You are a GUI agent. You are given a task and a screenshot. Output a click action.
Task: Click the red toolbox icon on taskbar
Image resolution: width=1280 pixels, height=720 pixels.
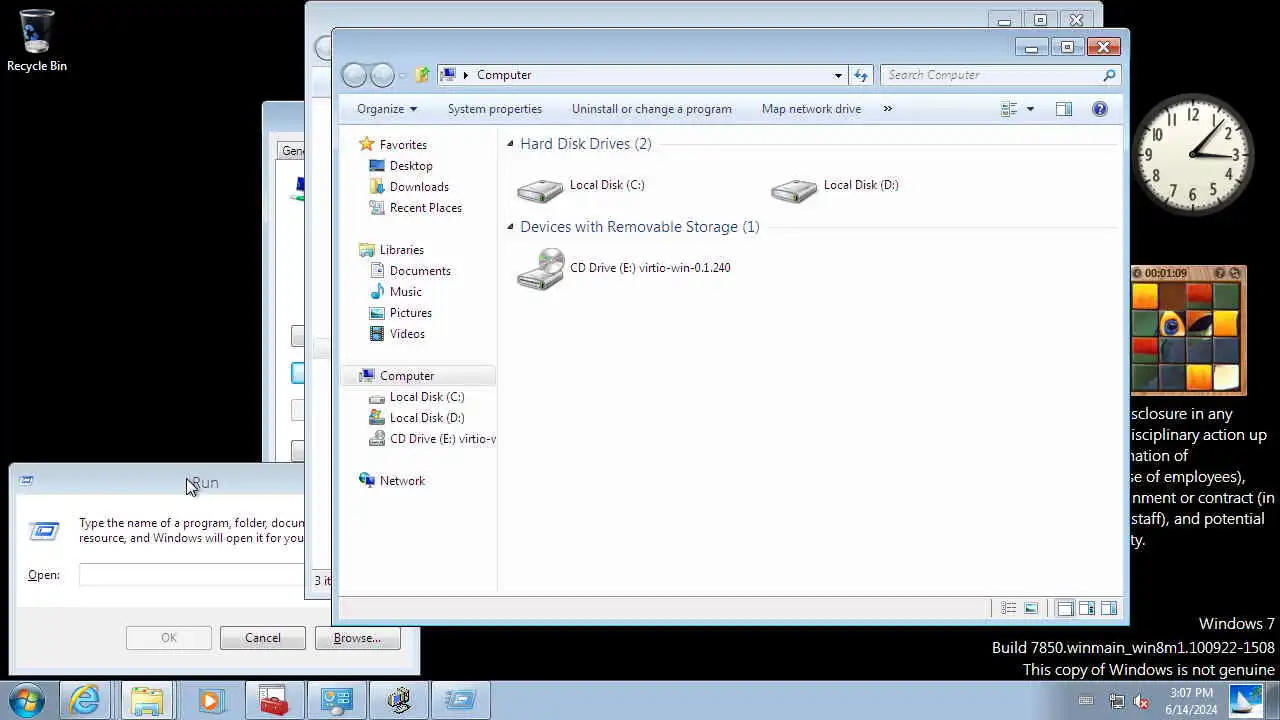[x=273, y=700]
